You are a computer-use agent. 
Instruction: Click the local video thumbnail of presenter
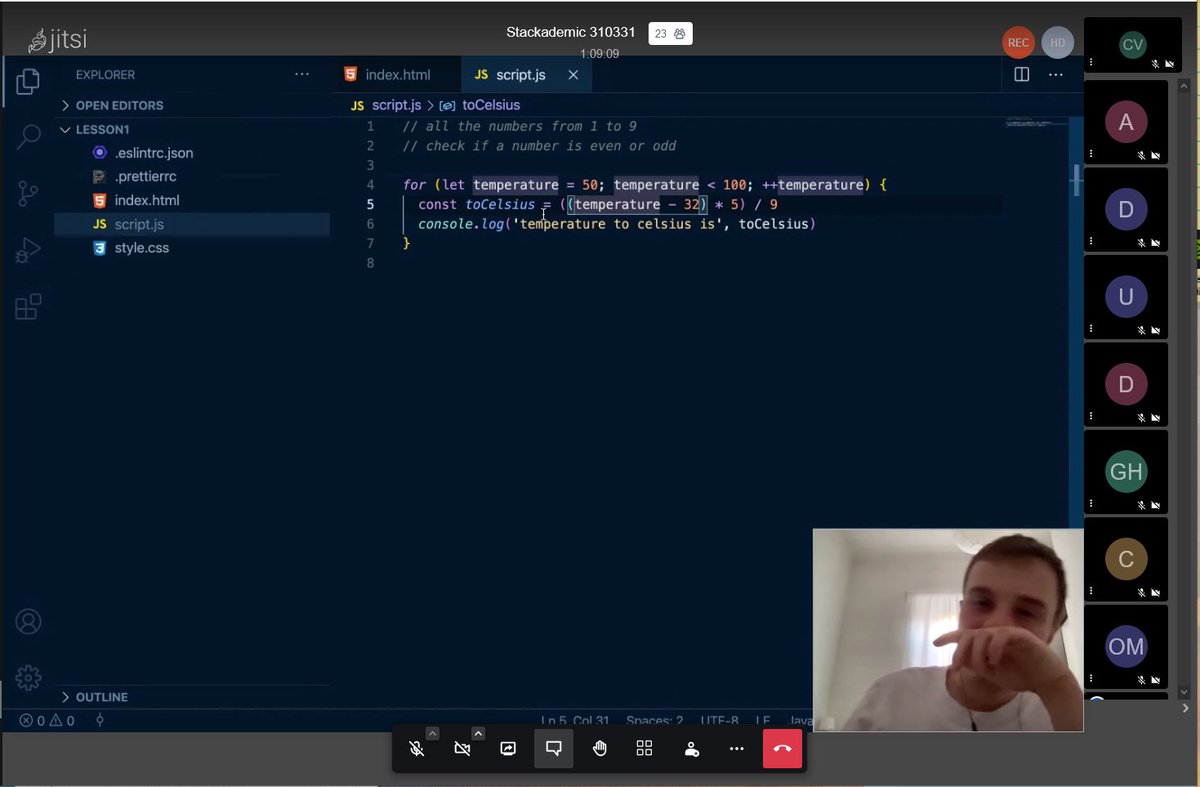948,630
